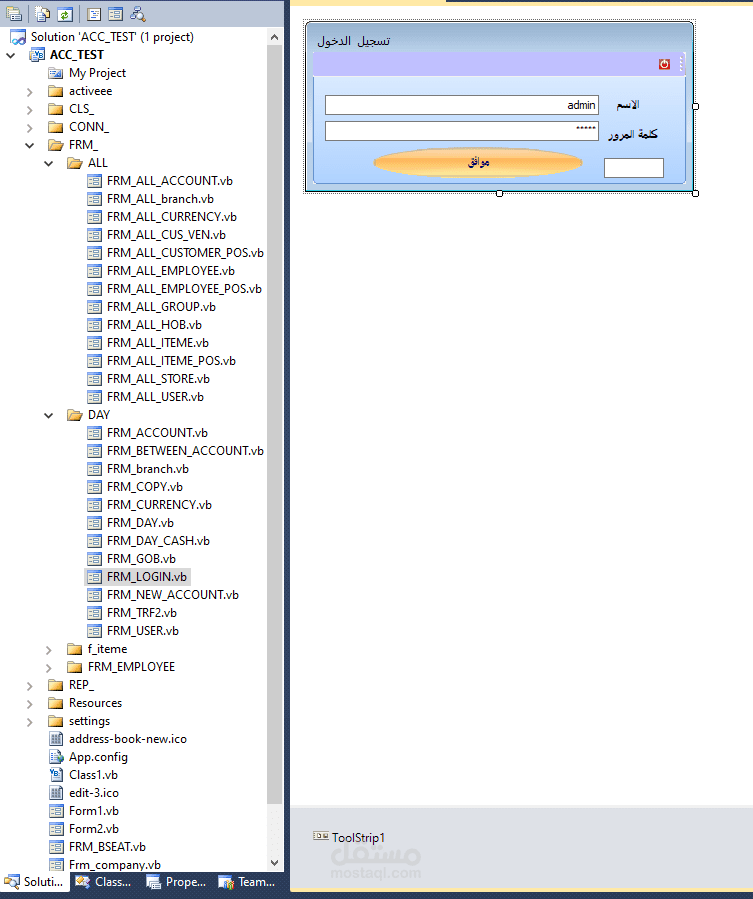Viewport: 753px width, 899px height.
Task: Expand the activeee folder
Action: [x=30, y=91]
